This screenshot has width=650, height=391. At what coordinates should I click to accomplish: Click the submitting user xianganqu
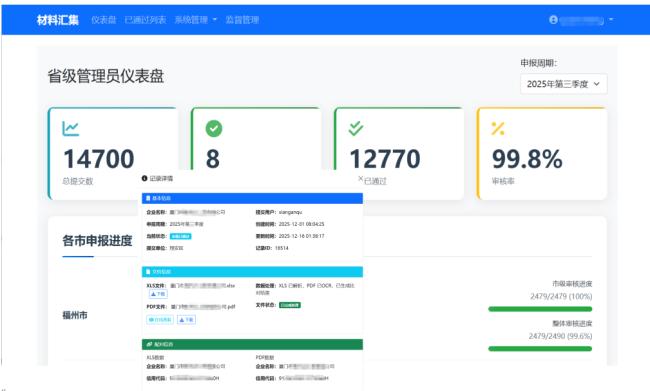pyautogui.click(x=290, y=212)
